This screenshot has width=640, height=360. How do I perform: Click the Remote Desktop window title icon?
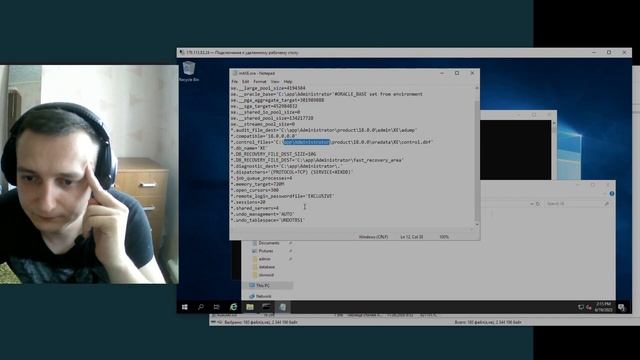pos(182,53)
